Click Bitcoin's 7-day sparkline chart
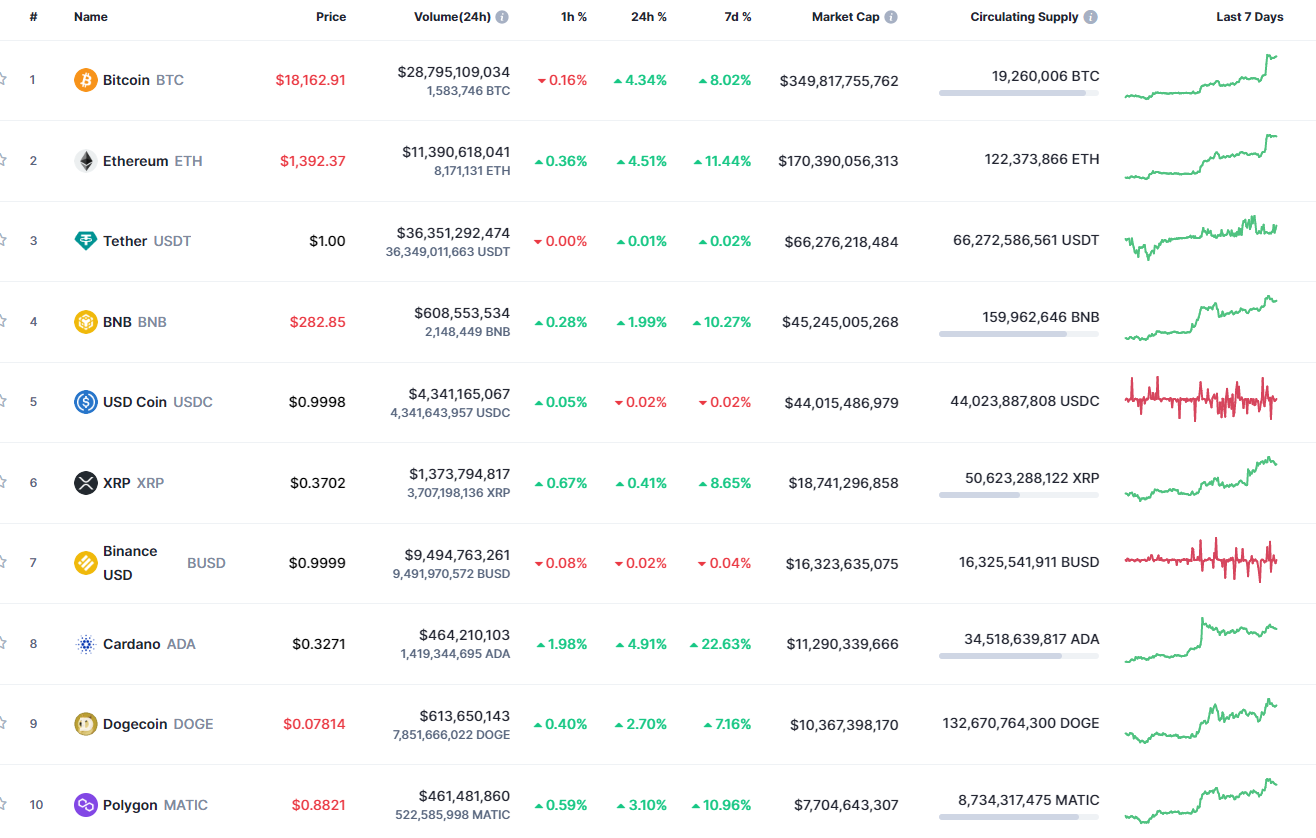 1200,80
